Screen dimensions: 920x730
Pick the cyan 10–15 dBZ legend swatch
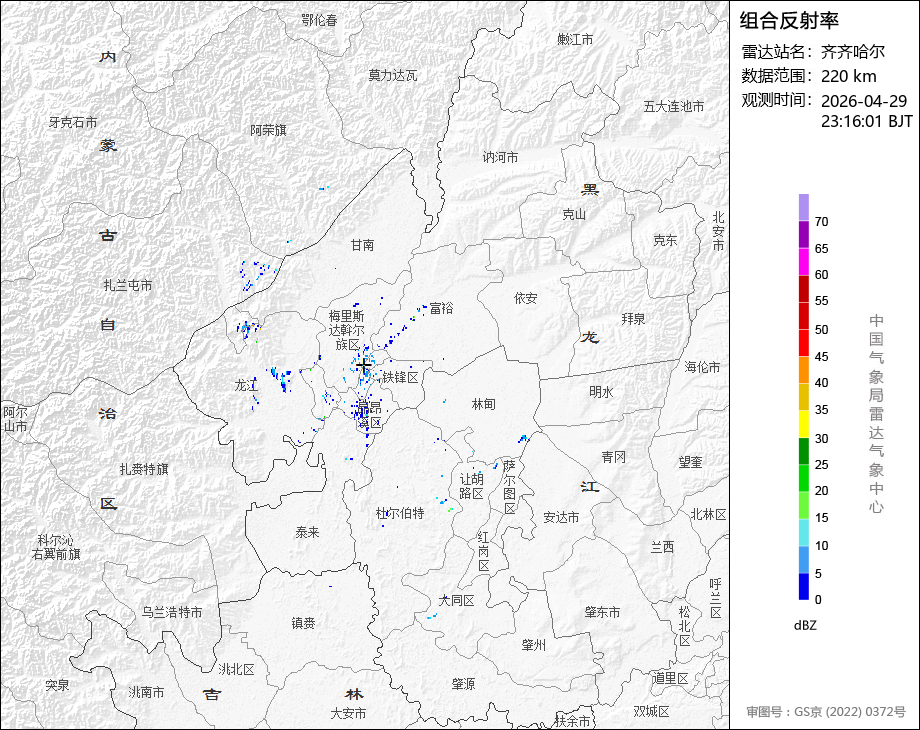[804, 532]
